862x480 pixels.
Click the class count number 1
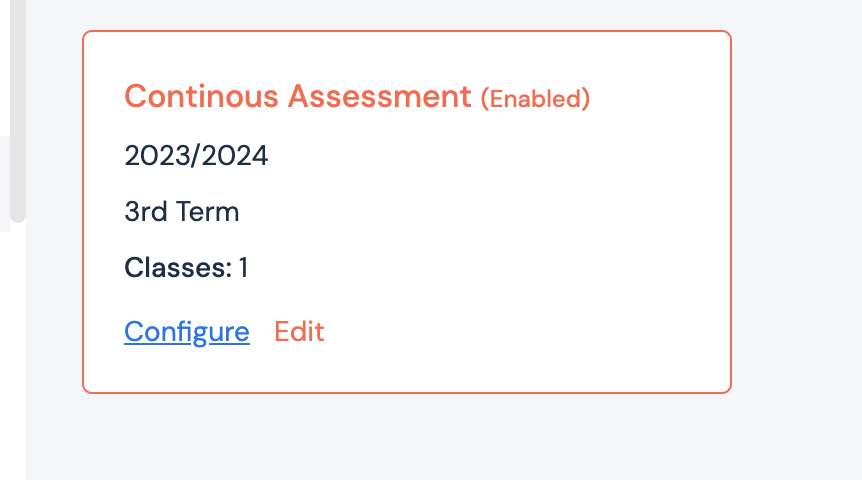(x=243, y=268)
